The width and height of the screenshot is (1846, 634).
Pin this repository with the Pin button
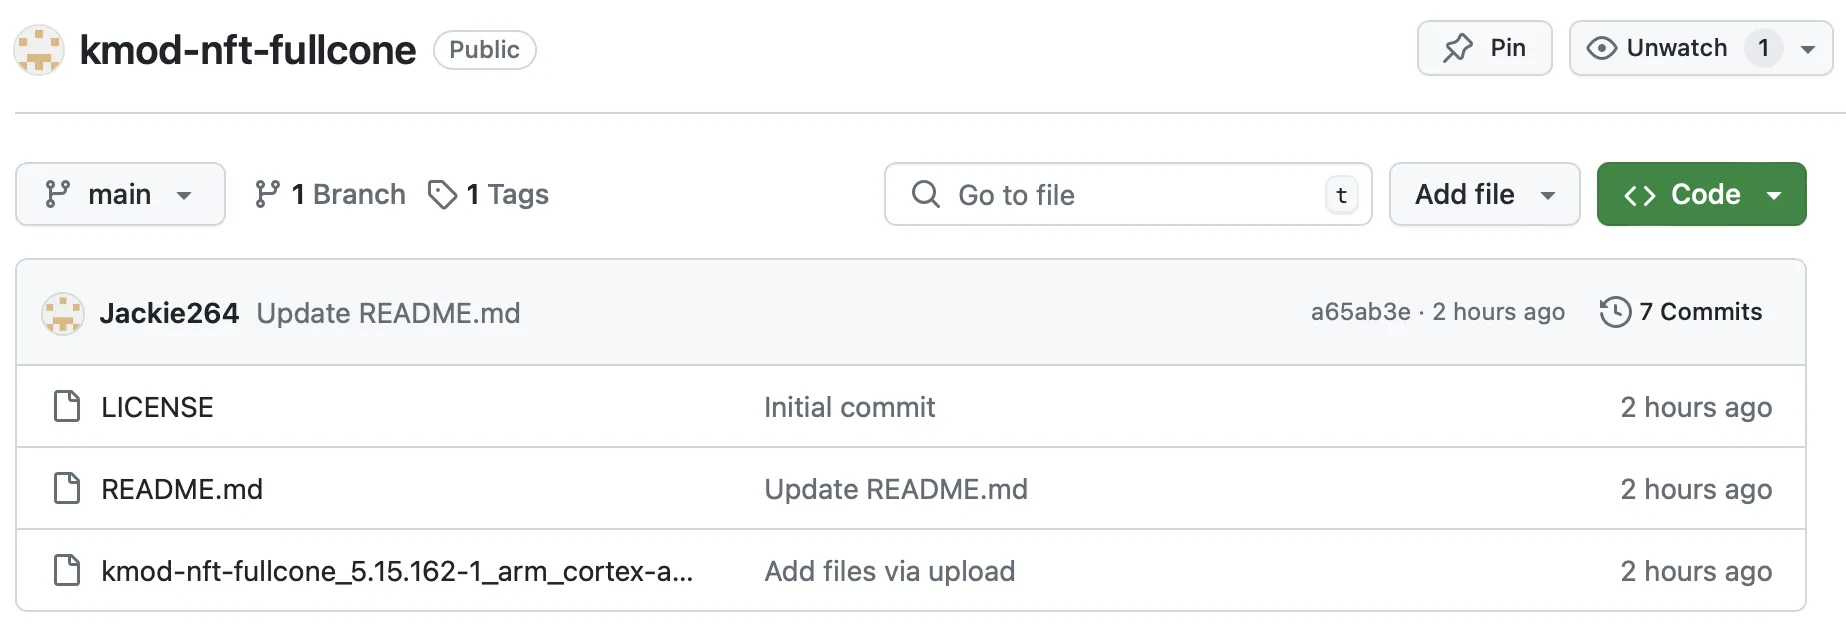point(1484,48)
